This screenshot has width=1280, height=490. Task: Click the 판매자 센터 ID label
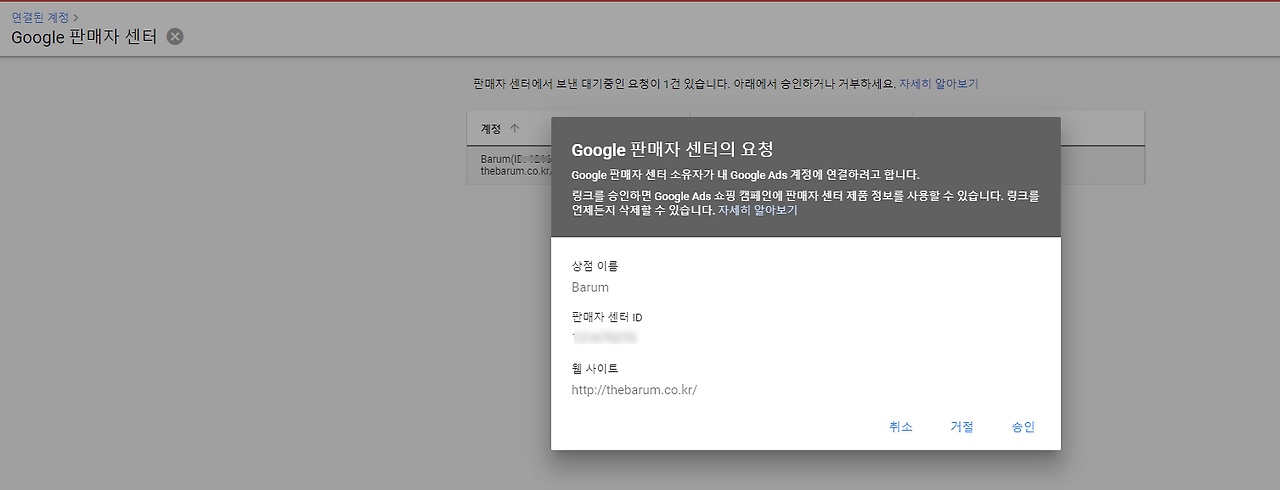pos(607,317)
